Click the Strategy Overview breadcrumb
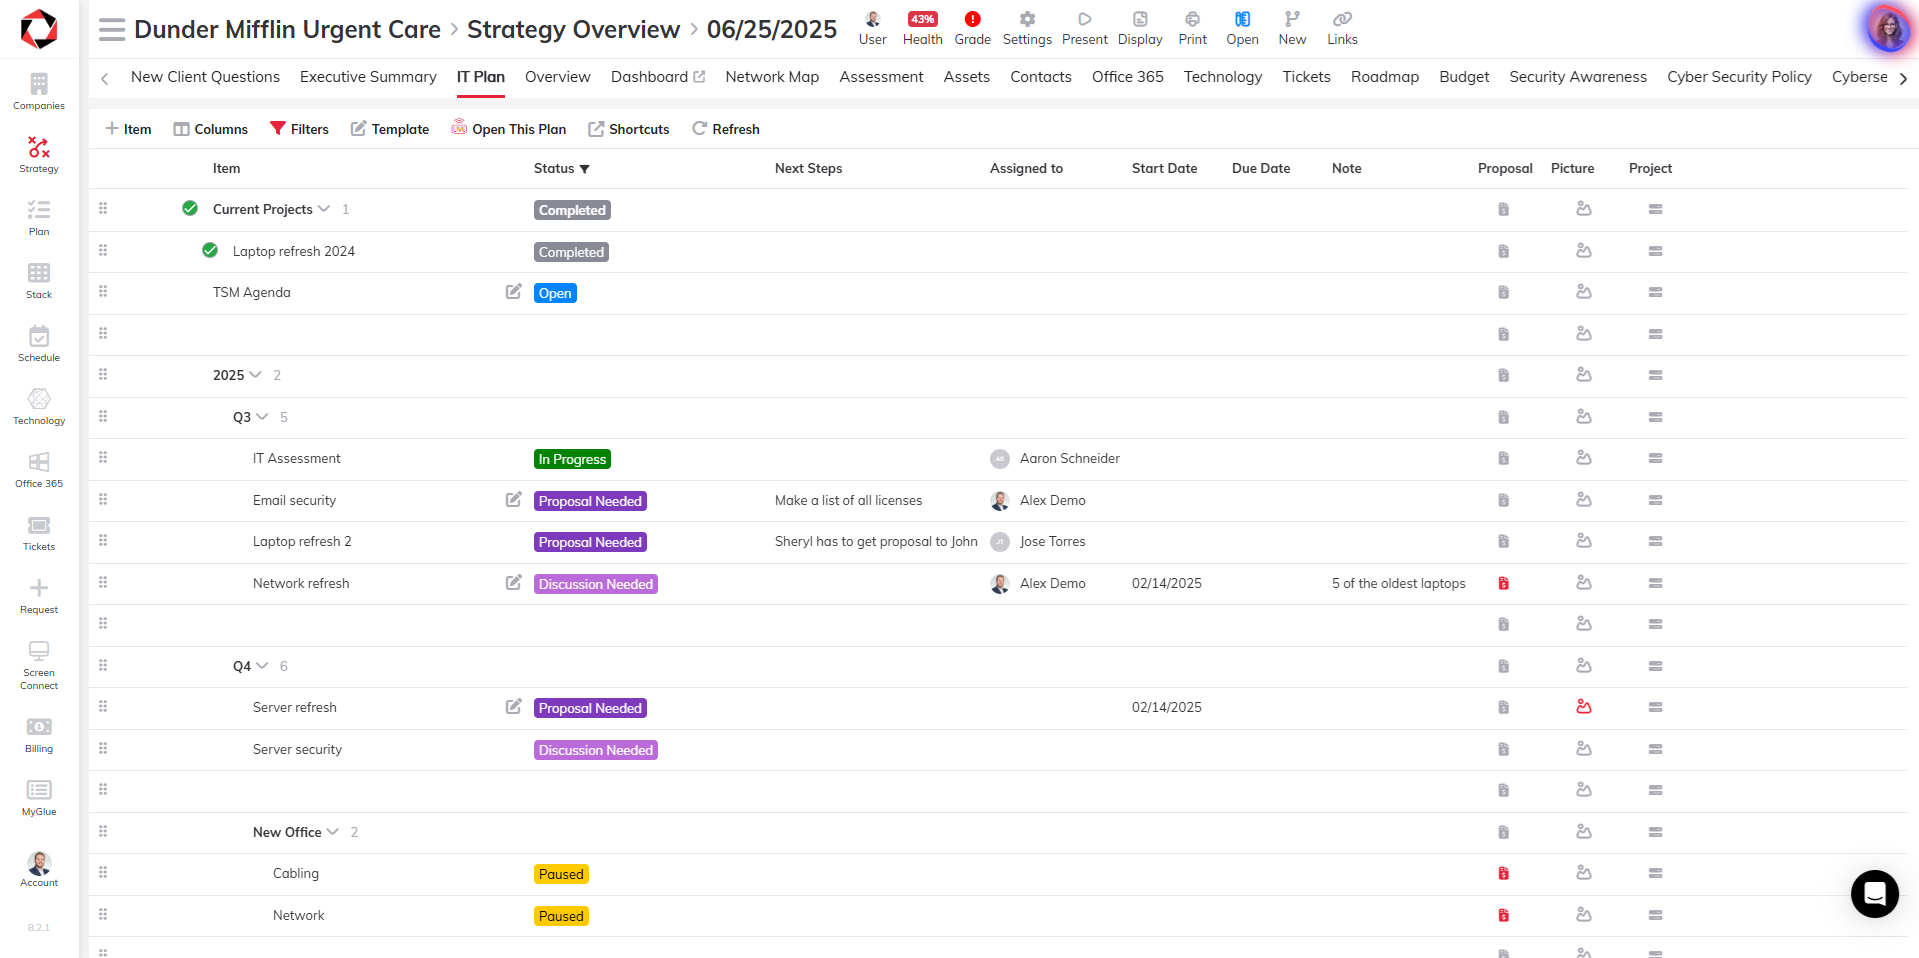This screenshot has height=958, width=1919. tap(573, 30)
